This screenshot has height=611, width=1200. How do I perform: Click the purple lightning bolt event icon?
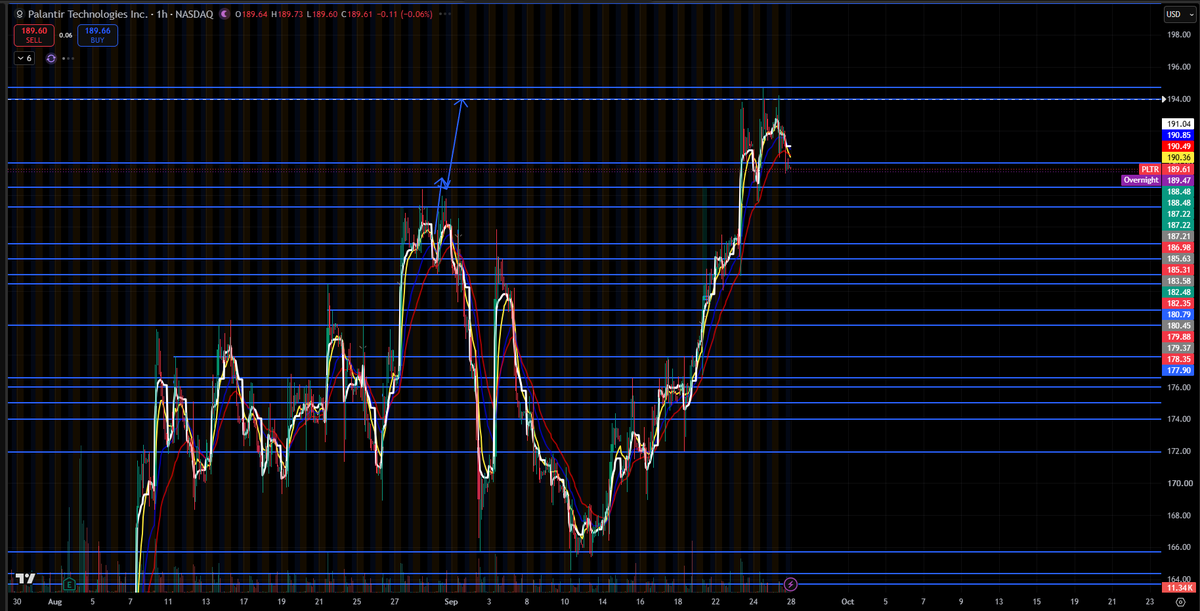tap(790, 582)
